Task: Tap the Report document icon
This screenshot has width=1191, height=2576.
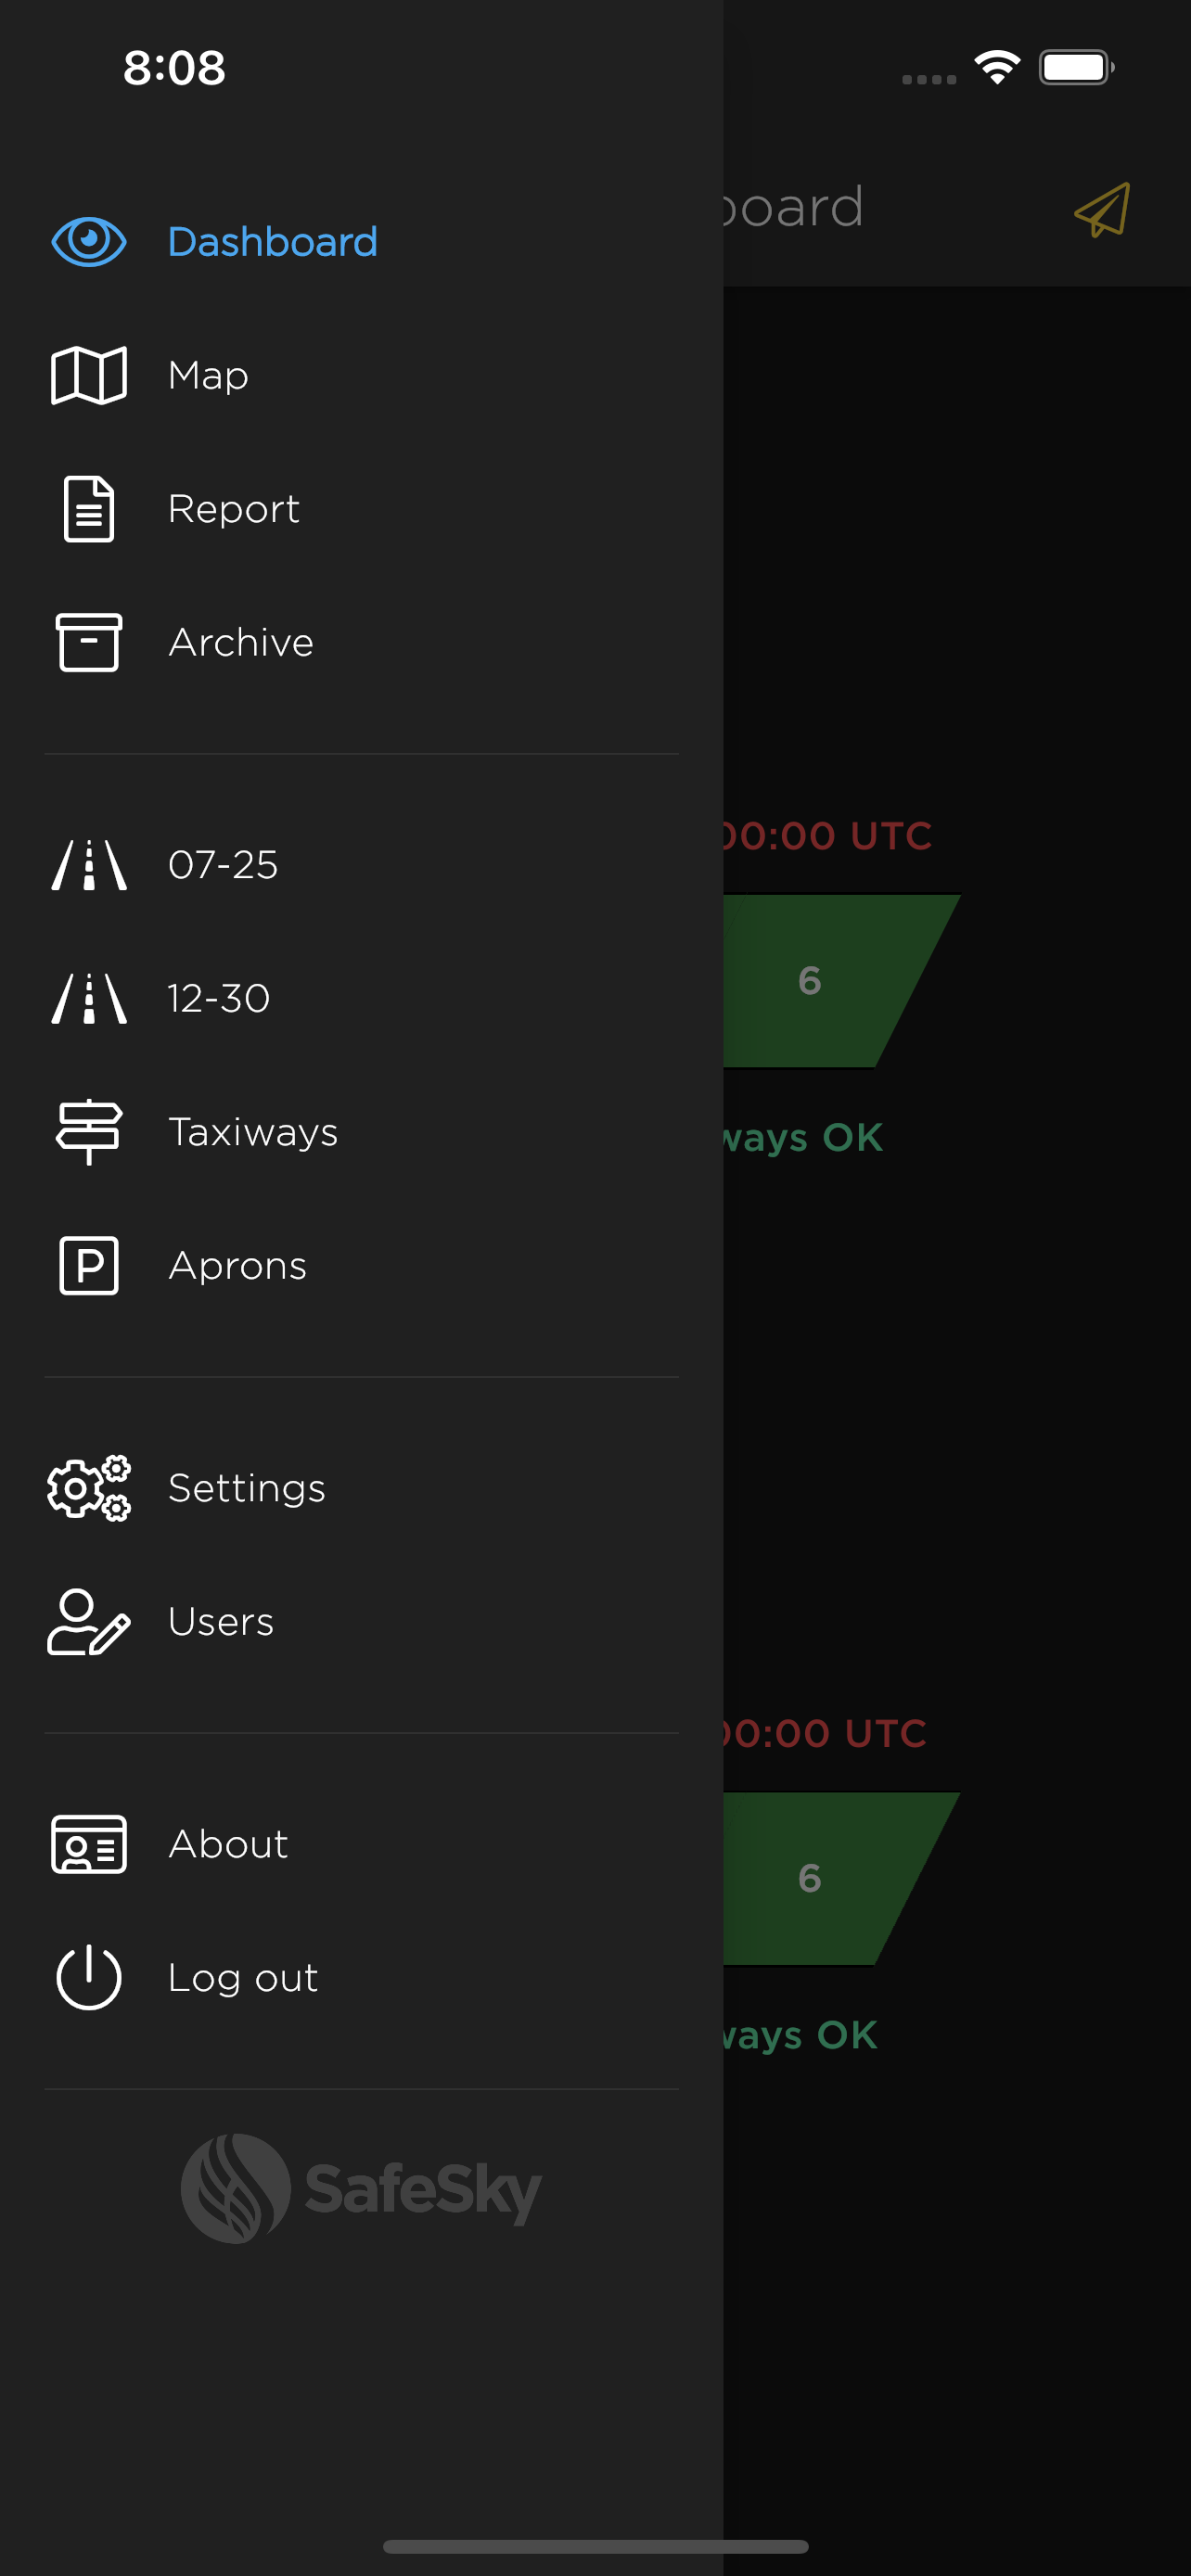Action: (x=88, y=509)
